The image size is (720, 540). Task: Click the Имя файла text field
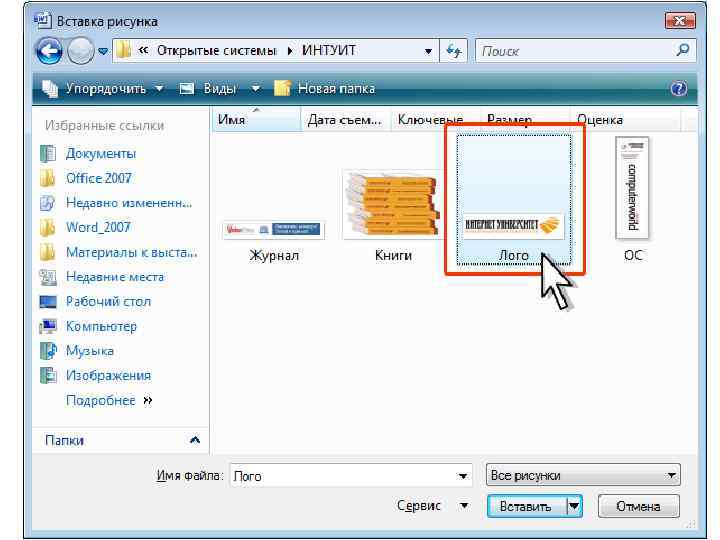tap(343, 476)
